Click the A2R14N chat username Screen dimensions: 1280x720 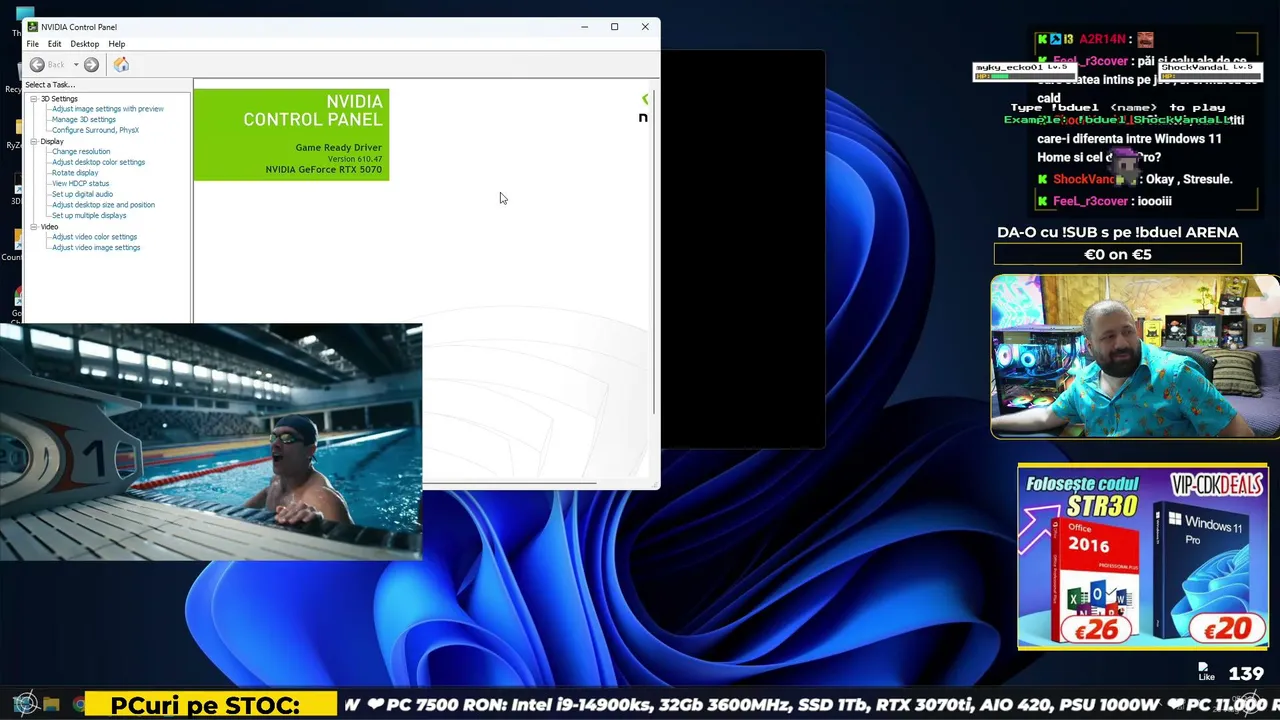[1102, 39]
